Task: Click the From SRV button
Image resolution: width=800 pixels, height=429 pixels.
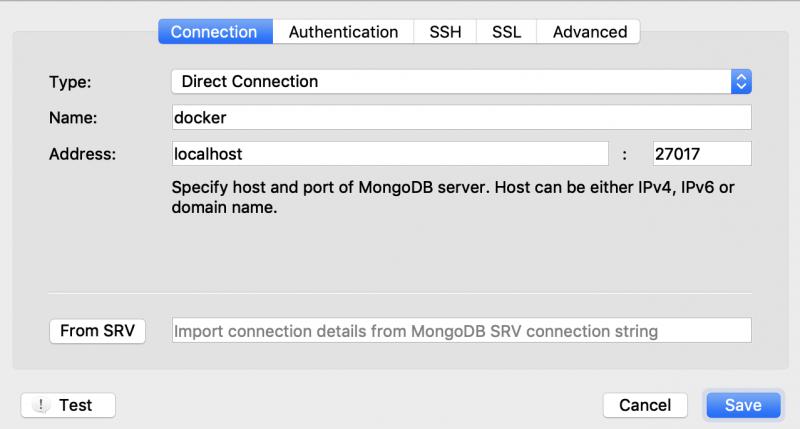Action: coord(97,331)
